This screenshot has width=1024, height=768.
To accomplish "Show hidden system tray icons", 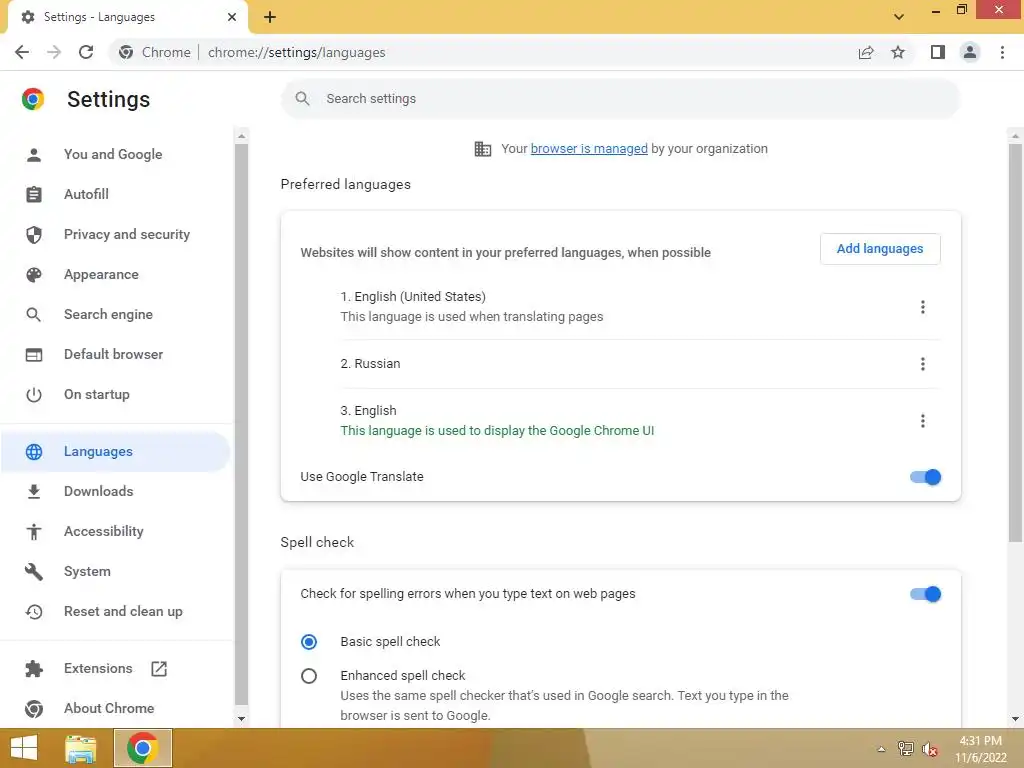I will [x=881, y=749].
